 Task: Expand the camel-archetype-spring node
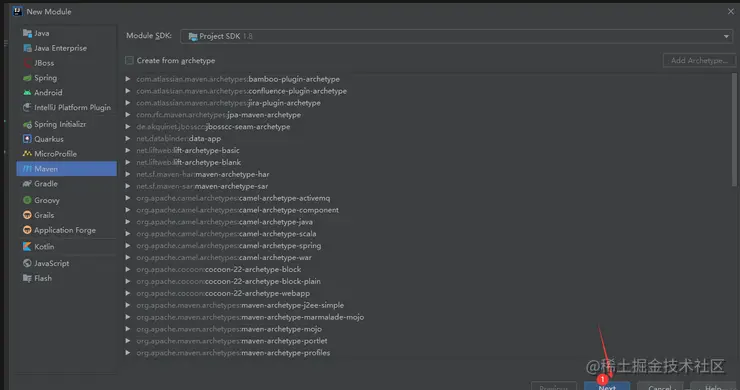coord(128,246)
